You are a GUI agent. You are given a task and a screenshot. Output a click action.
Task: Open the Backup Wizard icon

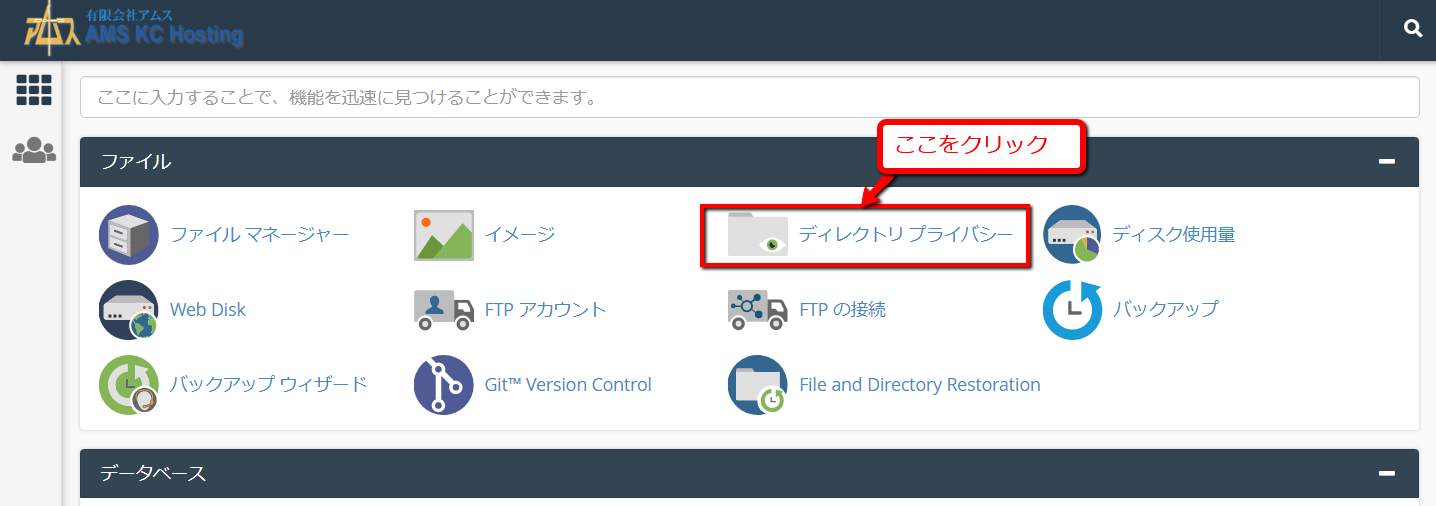[x=129, y=385]
